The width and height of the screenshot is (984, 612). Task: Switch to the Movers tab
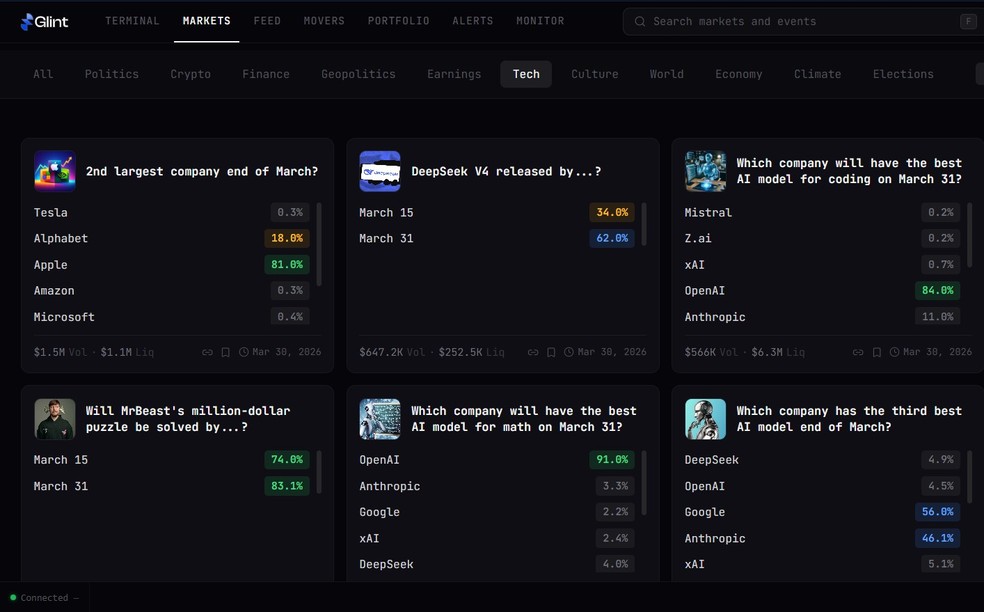click(x=324, y=21)
